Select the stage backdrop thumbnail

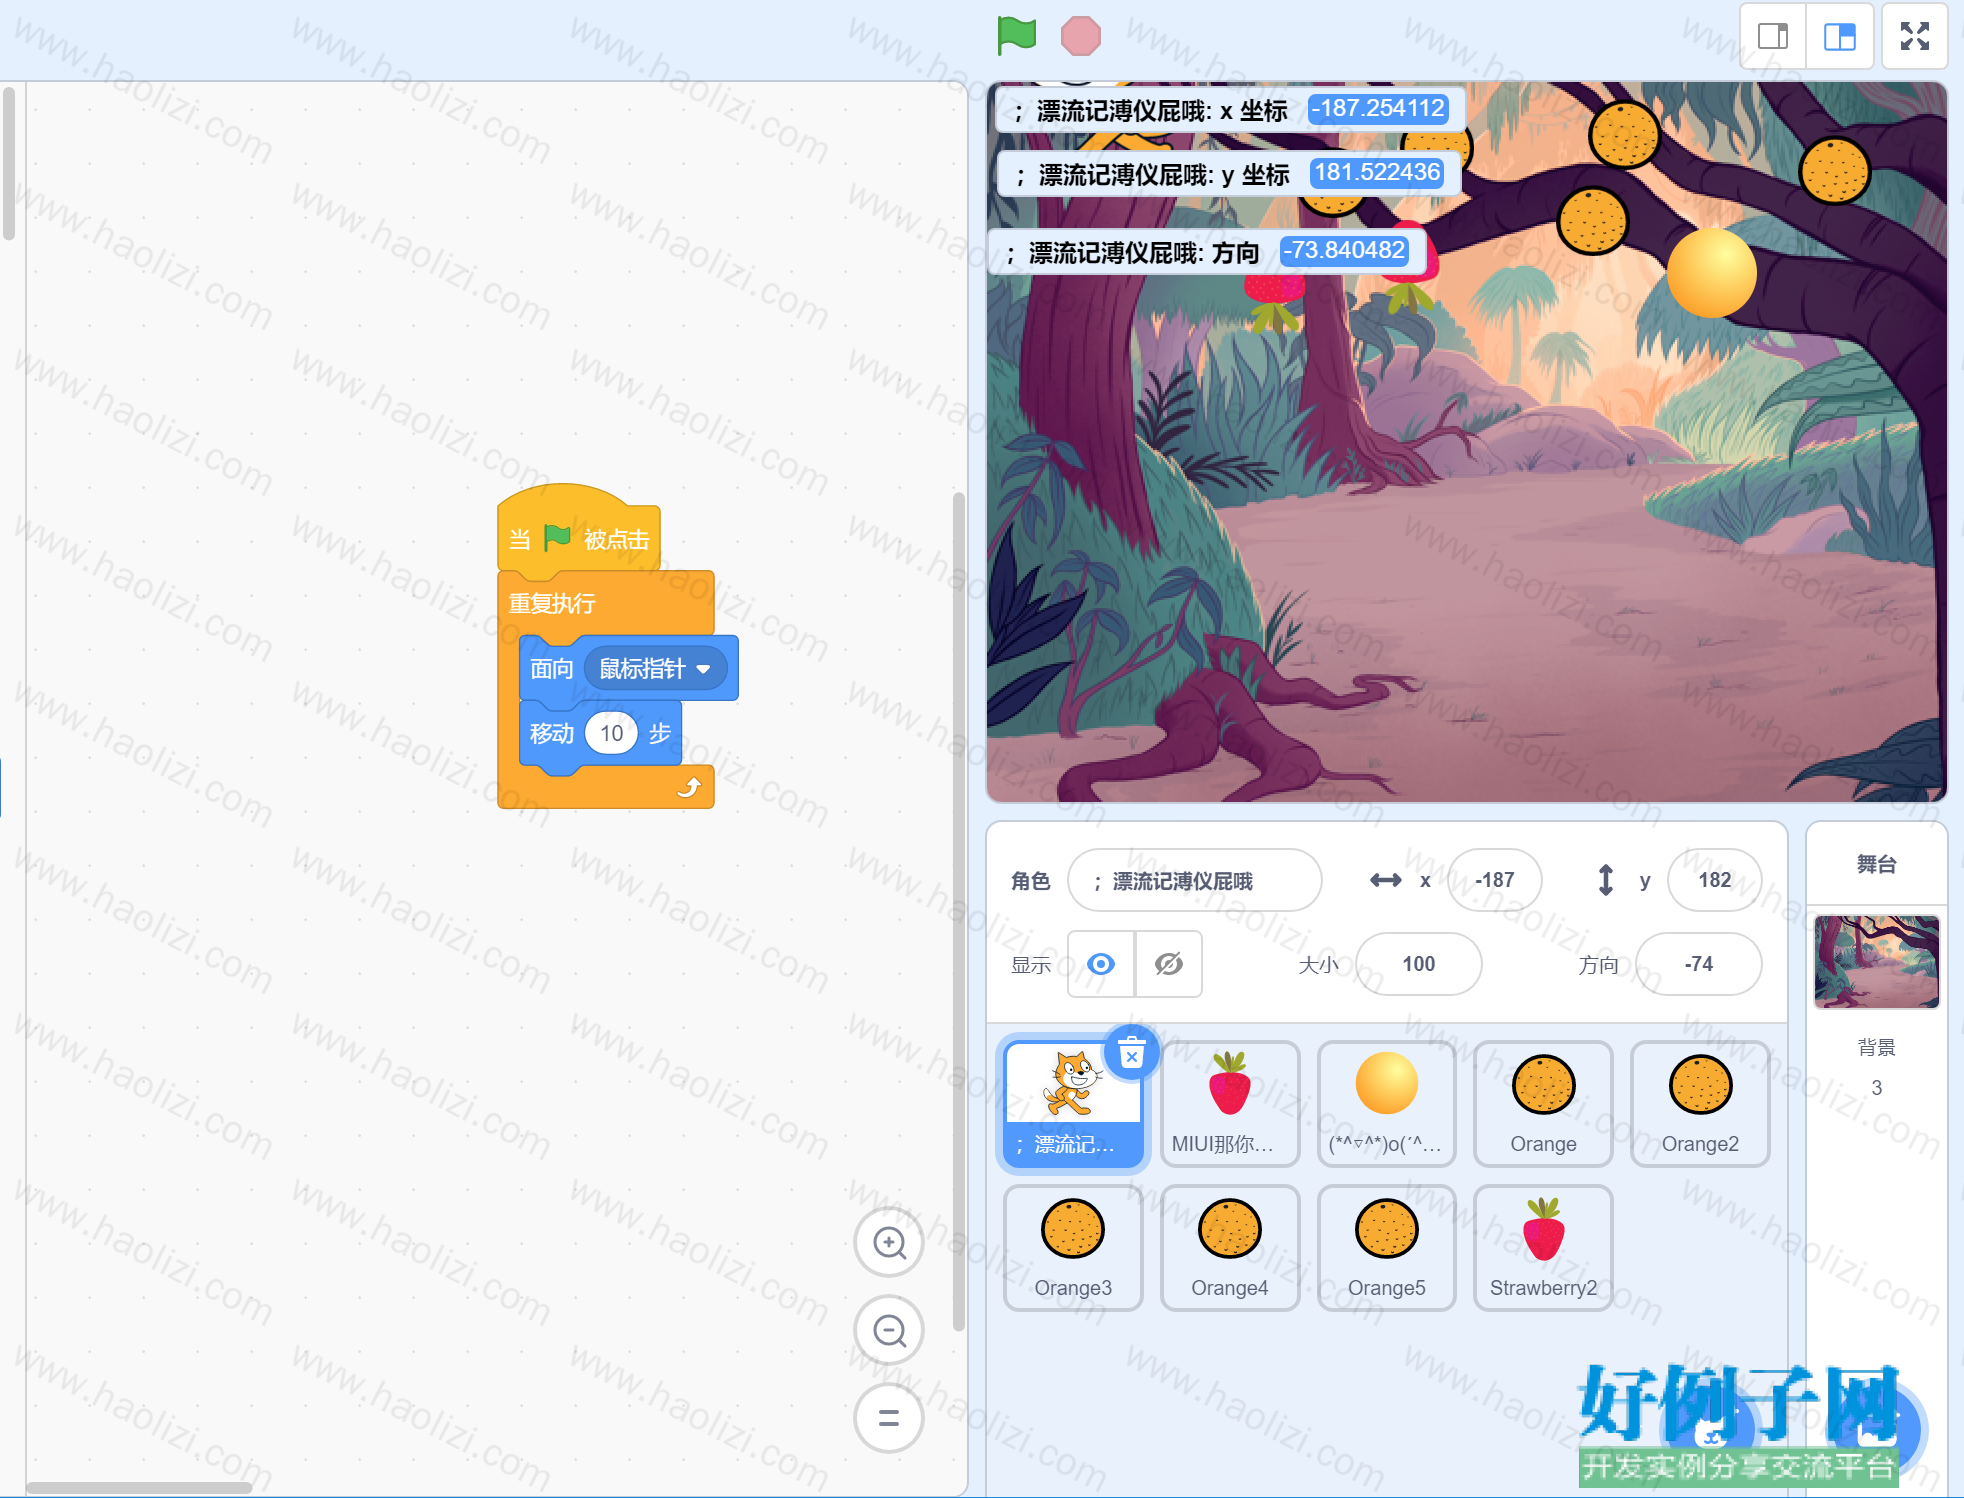click(1877, 962)
